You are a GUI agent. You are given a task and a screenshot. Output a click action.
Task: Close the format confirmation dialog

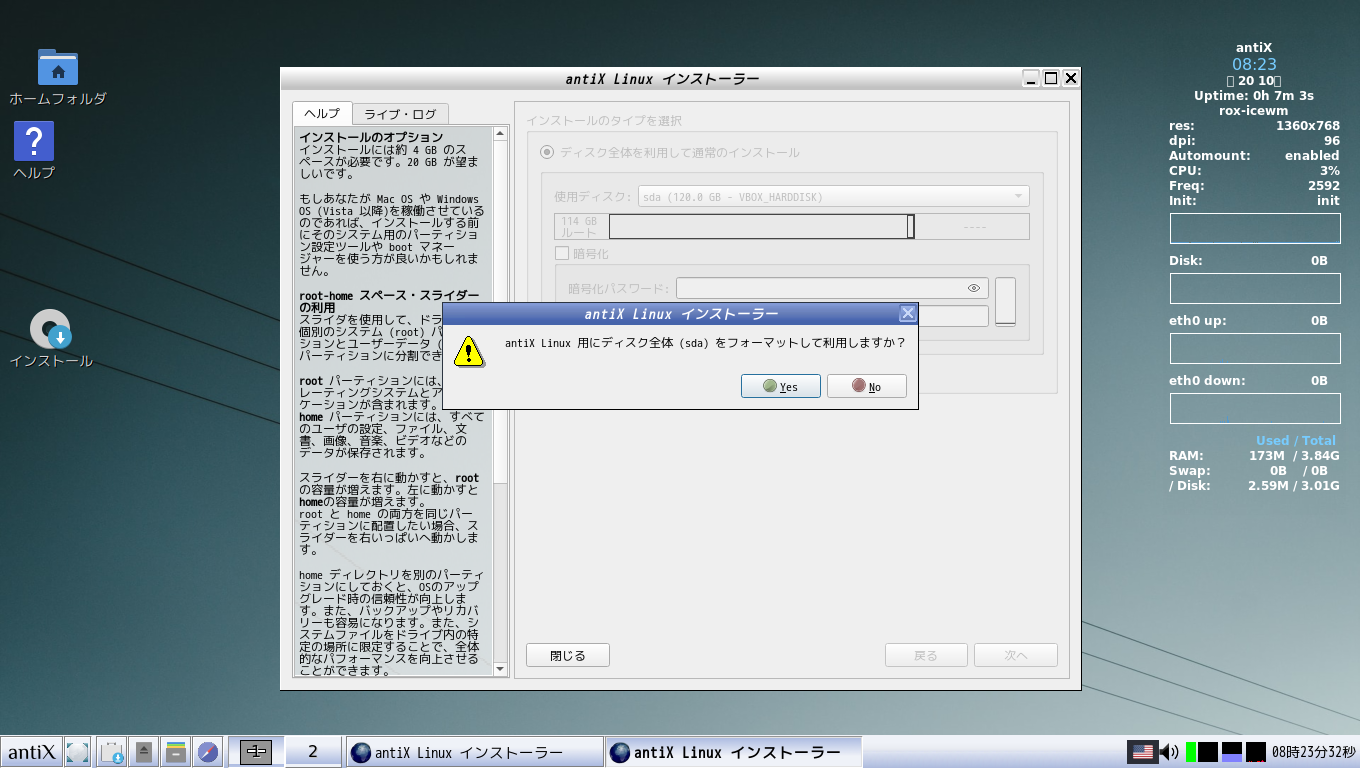(907, 313)
